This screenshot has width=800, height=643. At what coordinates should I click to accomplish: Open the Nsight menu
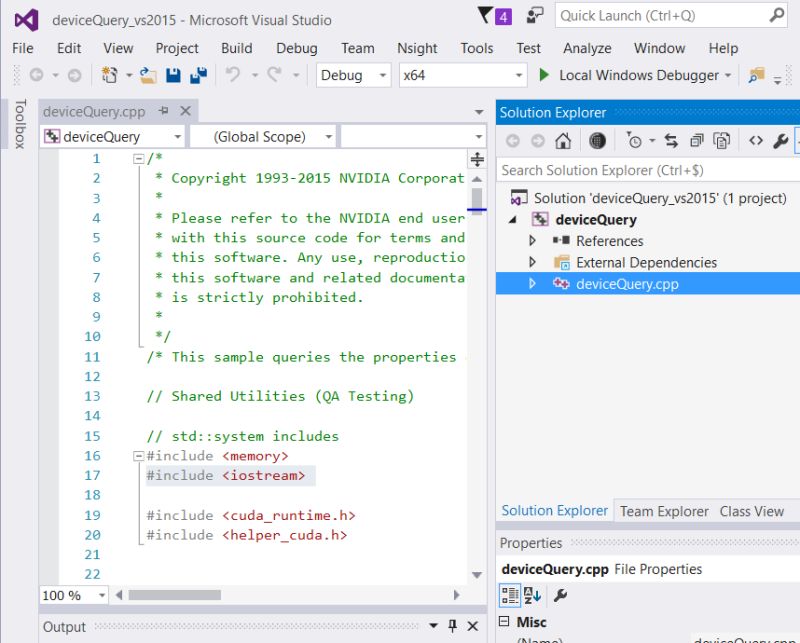click(417, 48)
